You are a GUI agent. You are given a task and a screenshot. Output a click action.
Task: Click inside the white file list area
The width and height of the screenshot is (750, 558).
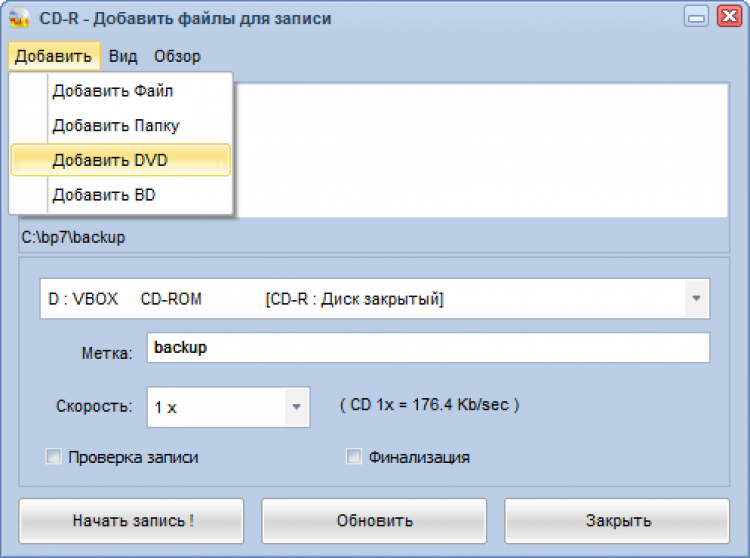click(x=480, y=150)
